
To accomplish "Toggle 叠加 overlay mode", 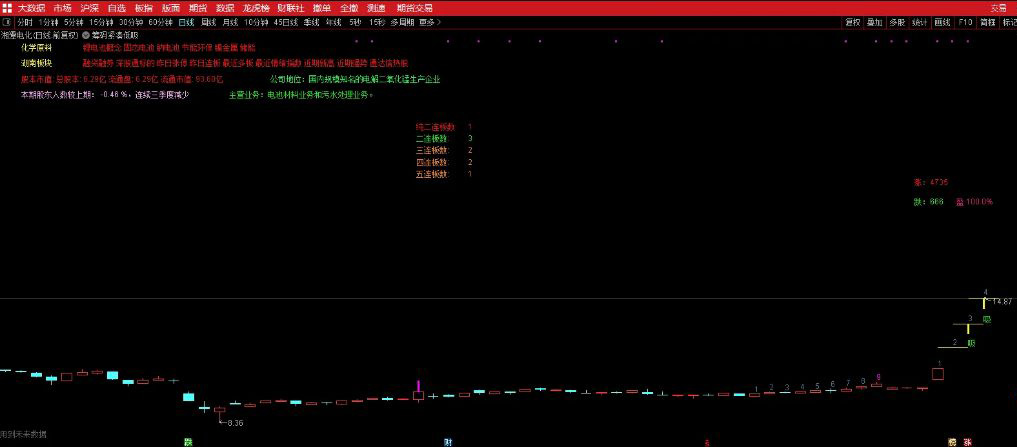I will click(x=875, y=21).
